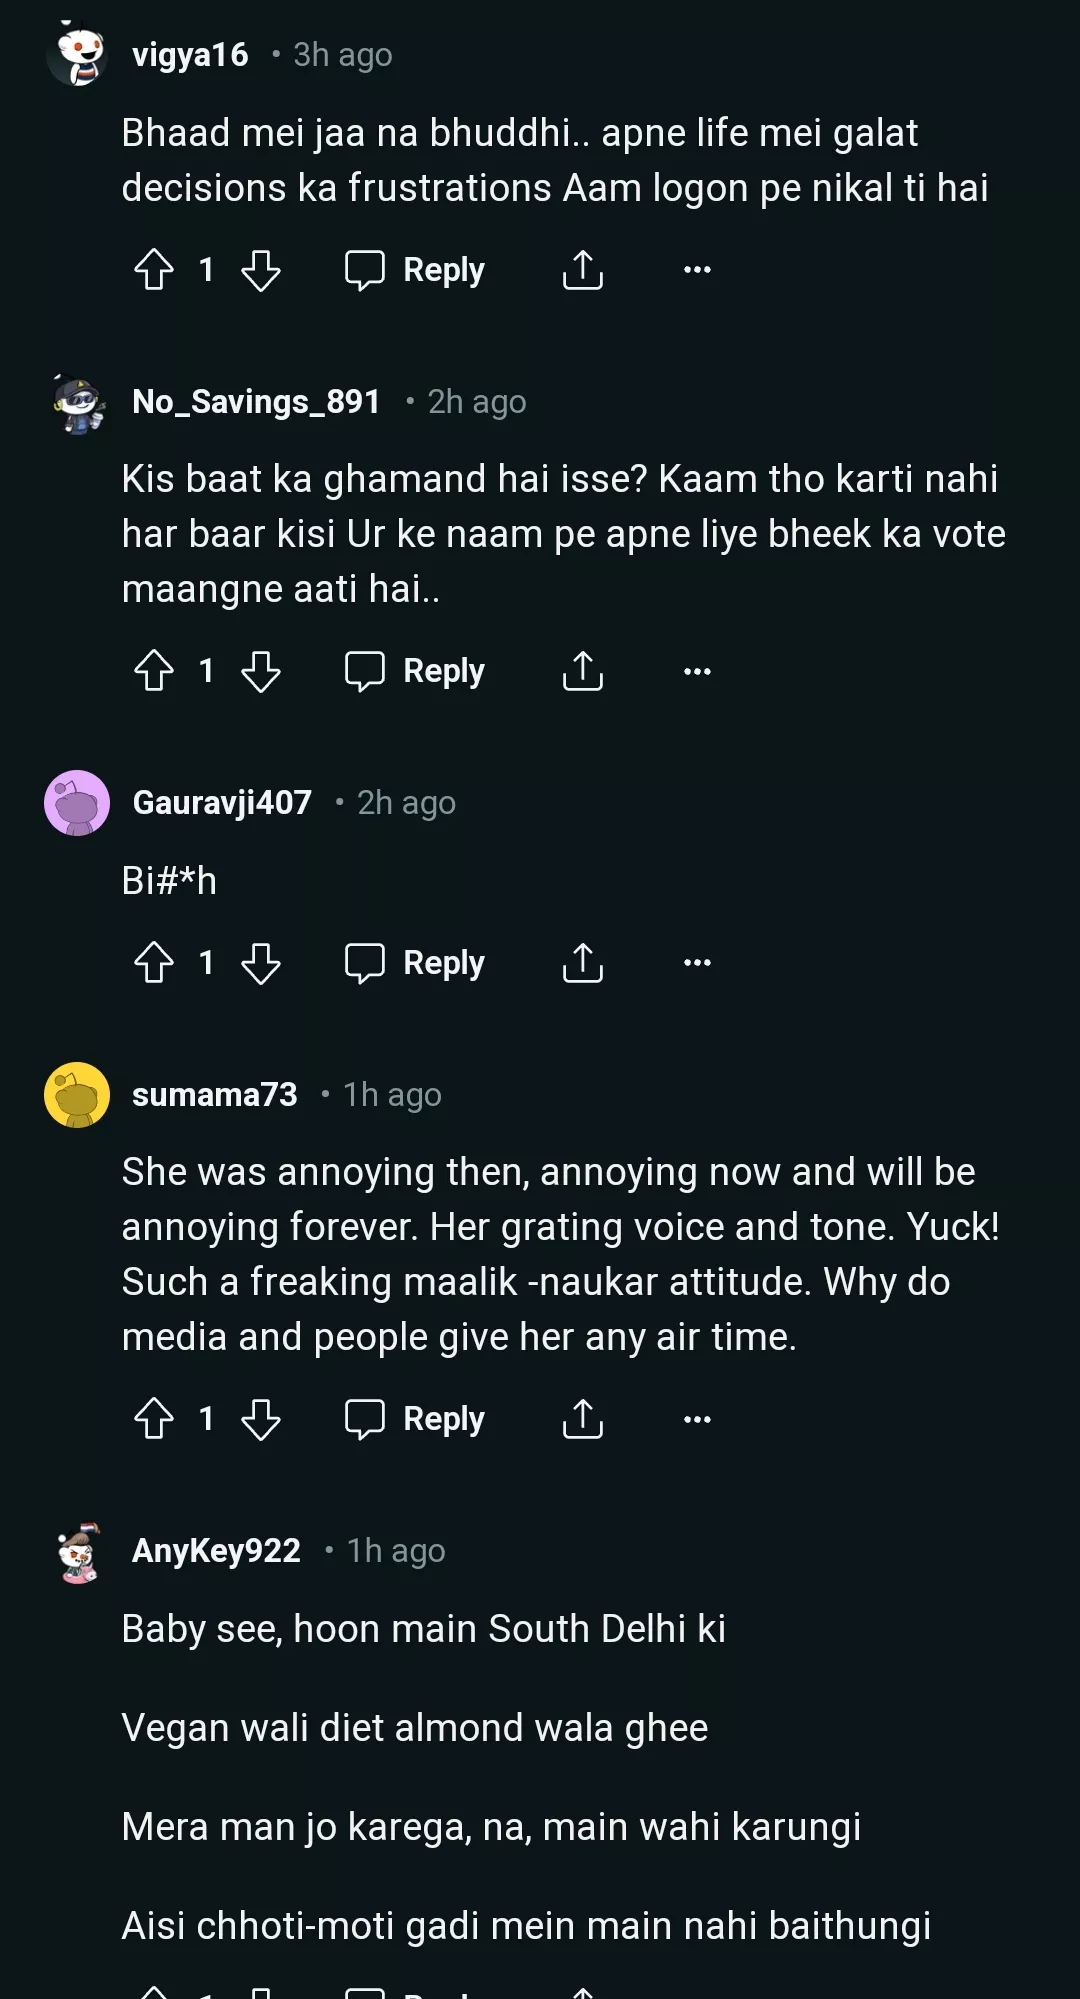
Task: Upvote vigya16's comment
Action: (x=154, y=270)
